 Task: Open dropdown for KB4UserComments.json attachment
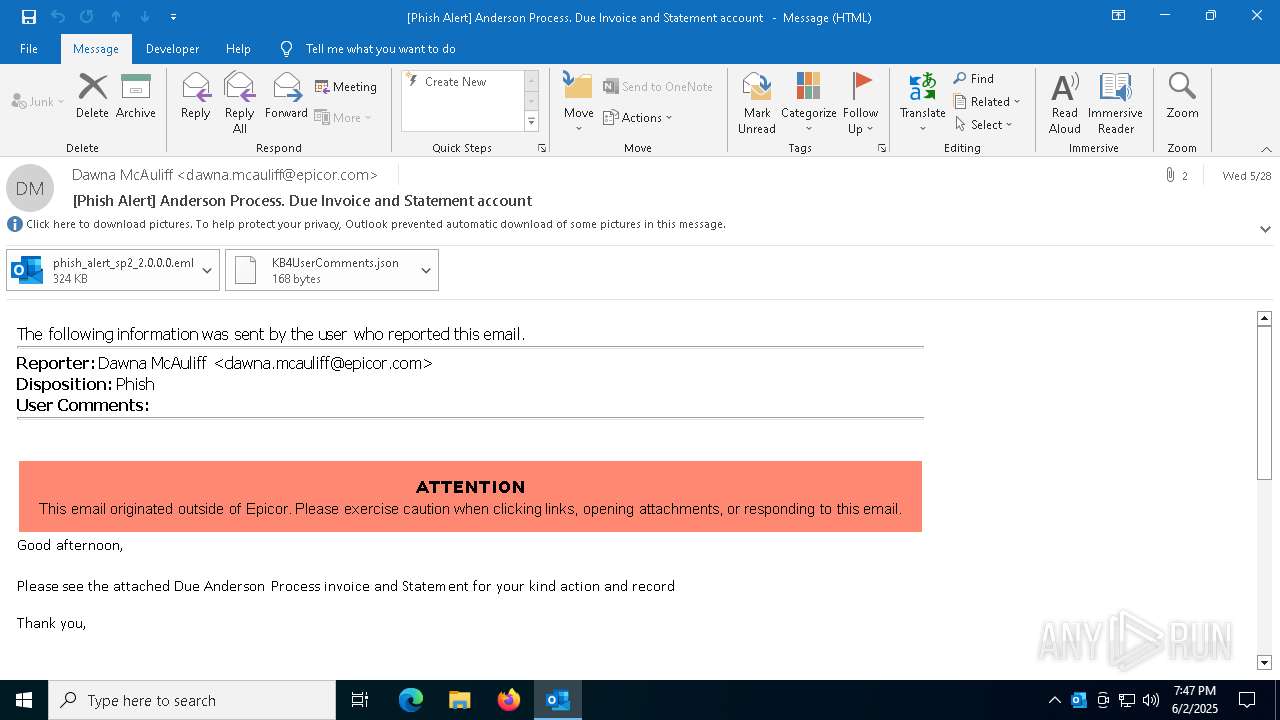[426, 270]
